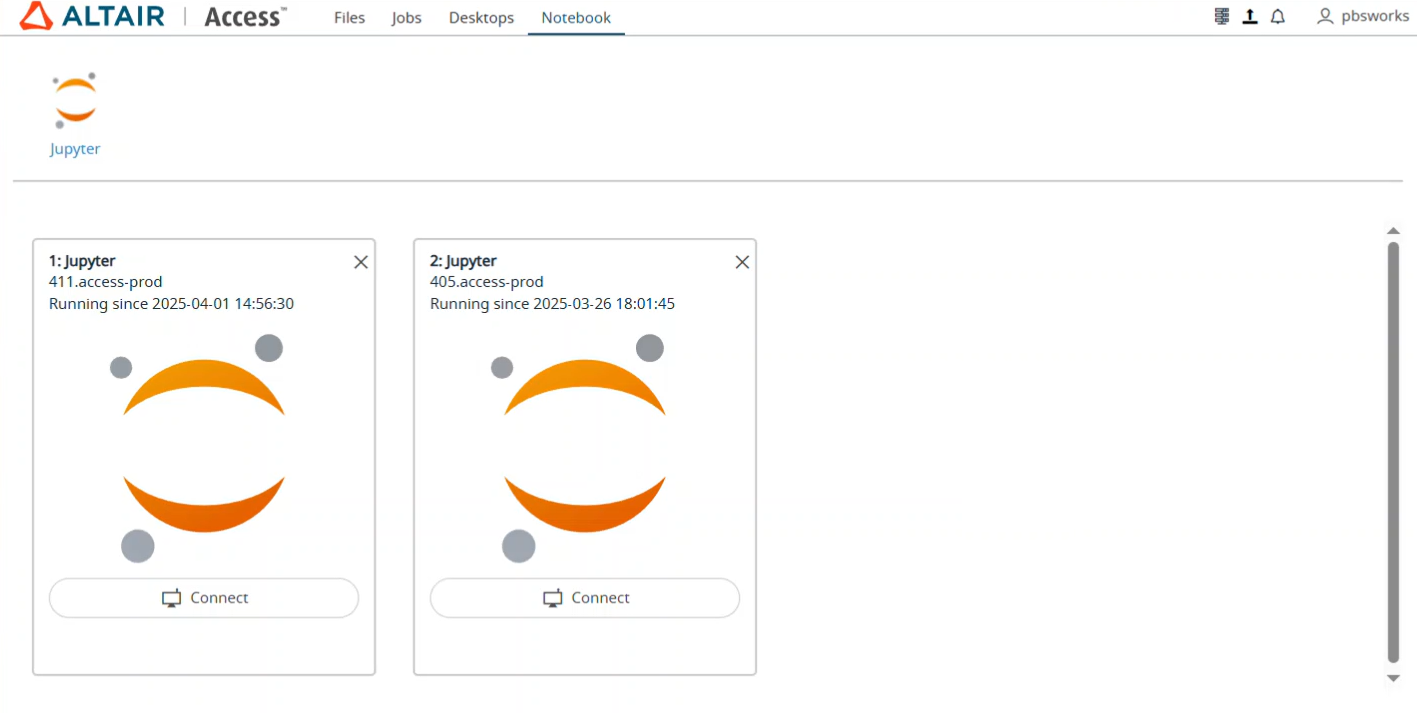Select the '2: Jupyter' card title
1417x713 pixels.
(463, 261)
